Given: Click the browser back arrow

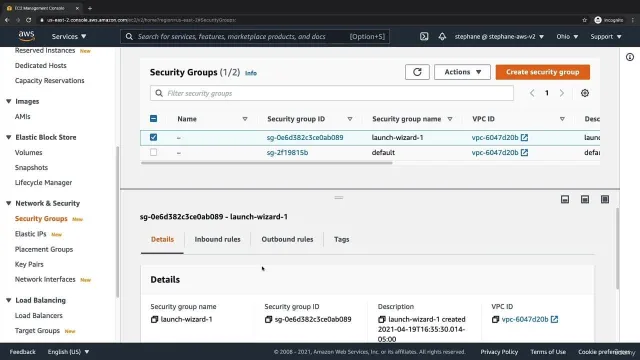Looking at the screenshot, I should pos(7,20).
